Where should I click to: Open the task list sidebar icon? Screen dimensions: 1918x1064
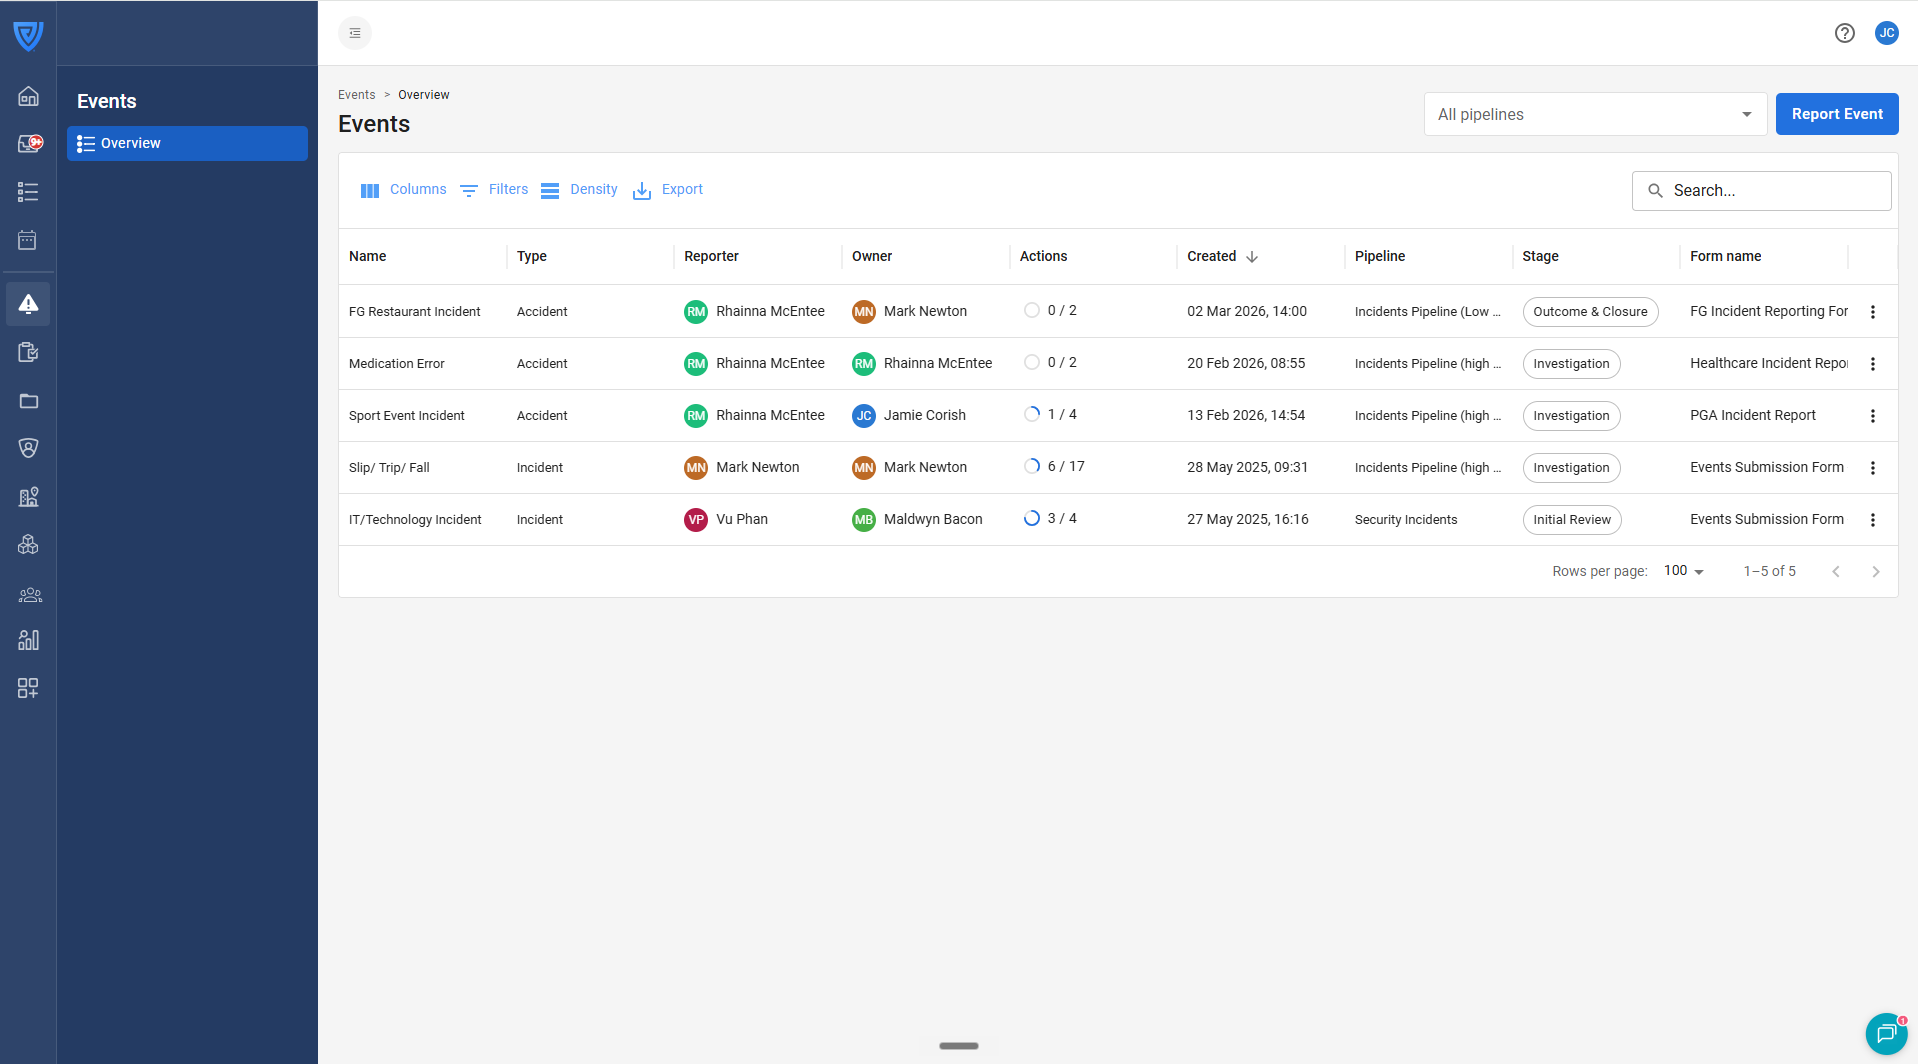click(x=28, y=192)
